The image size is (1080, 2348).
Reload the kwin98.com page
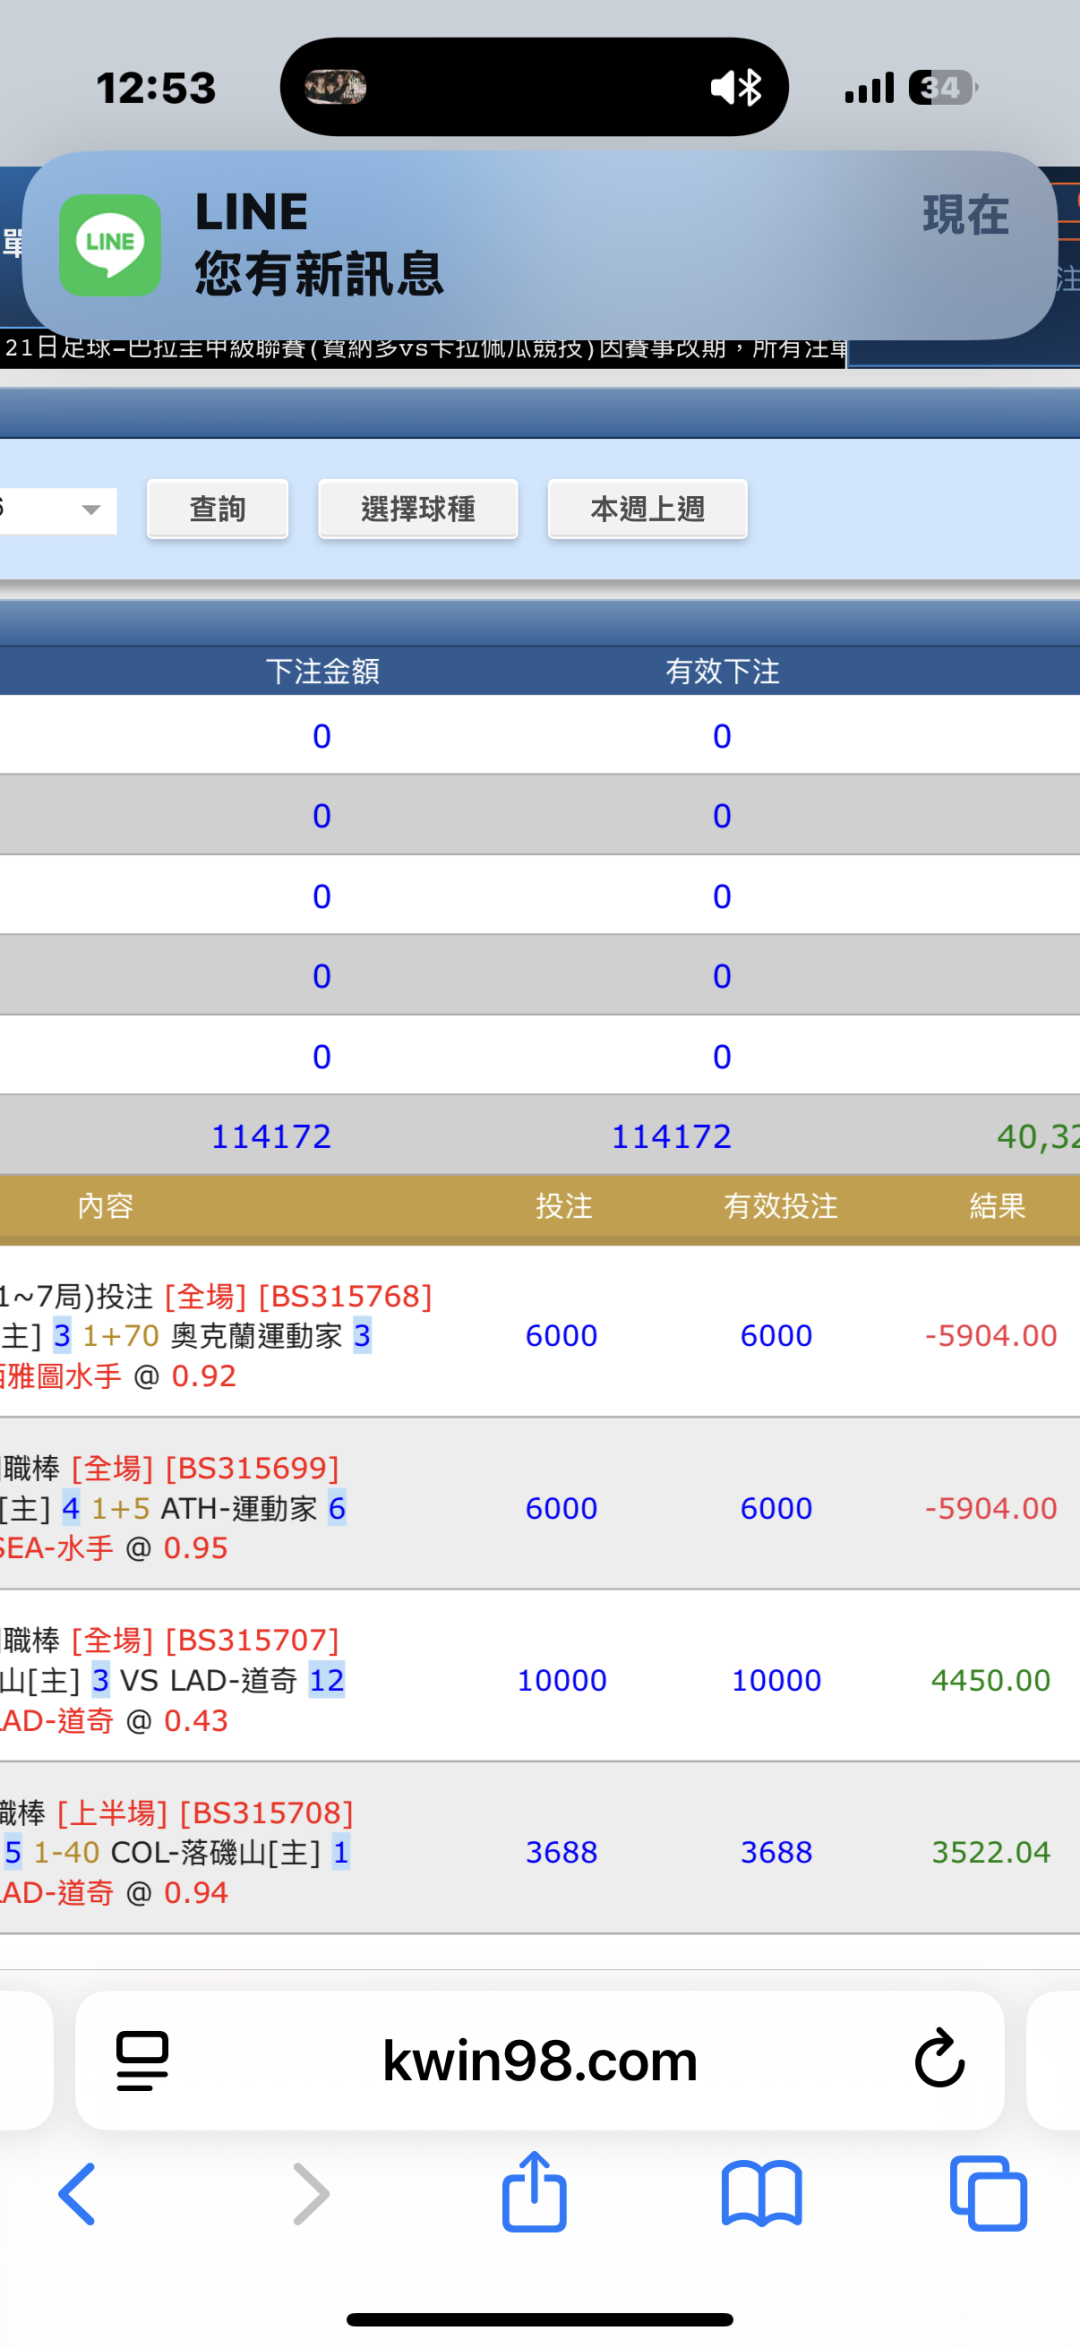[939, 2060]
